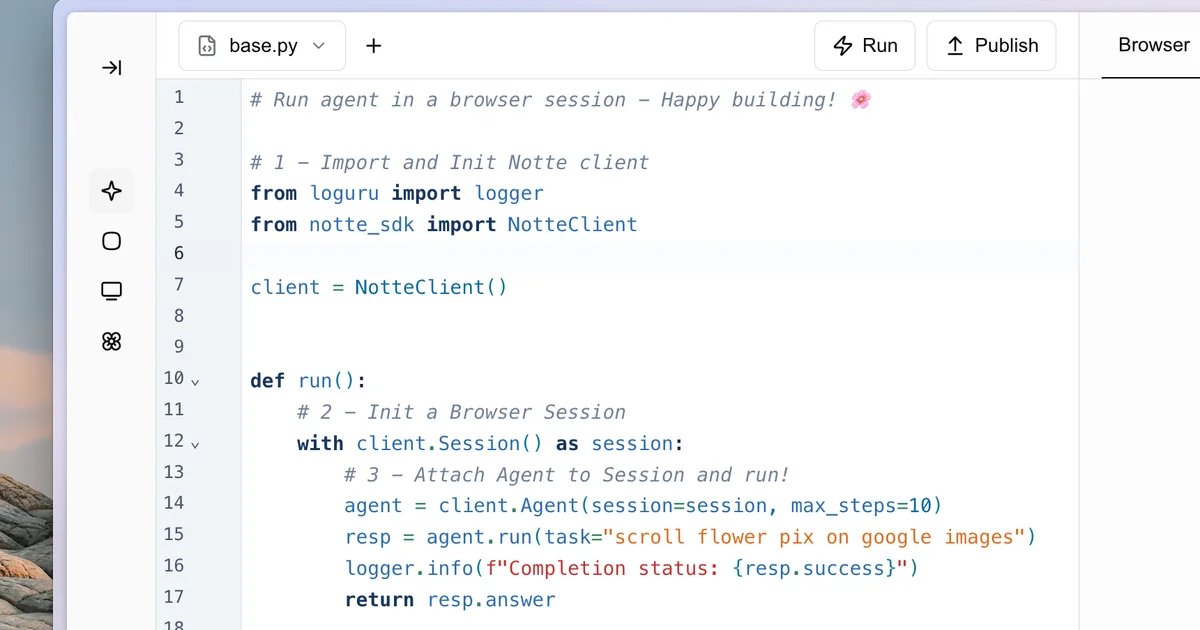Collapse the with client.Session fold arrow

tap(195, 443)
